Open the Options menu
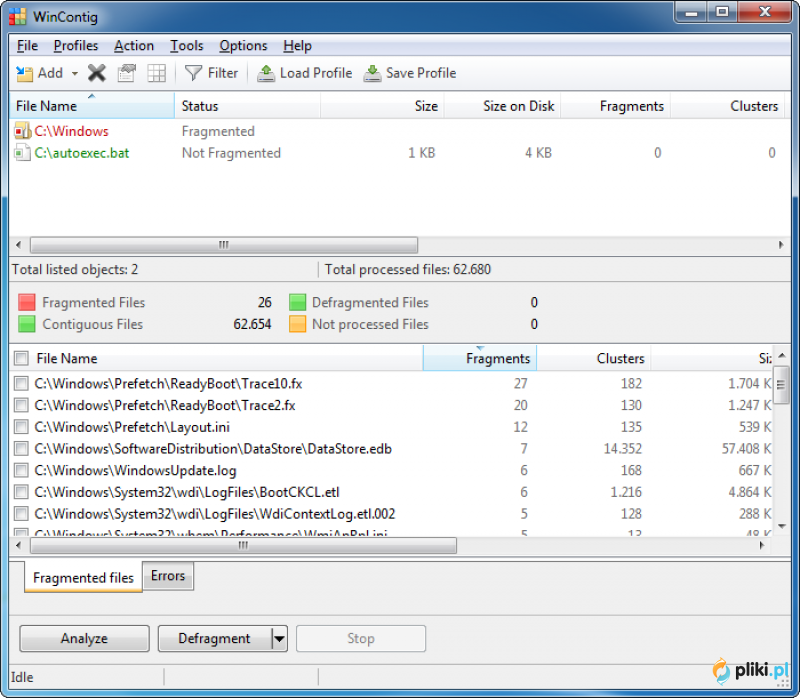The image size is (800, 698). click(x=243, y=46)
